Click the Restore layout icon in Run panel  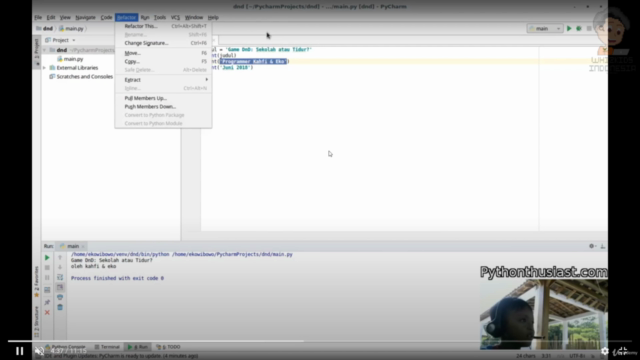47,290
